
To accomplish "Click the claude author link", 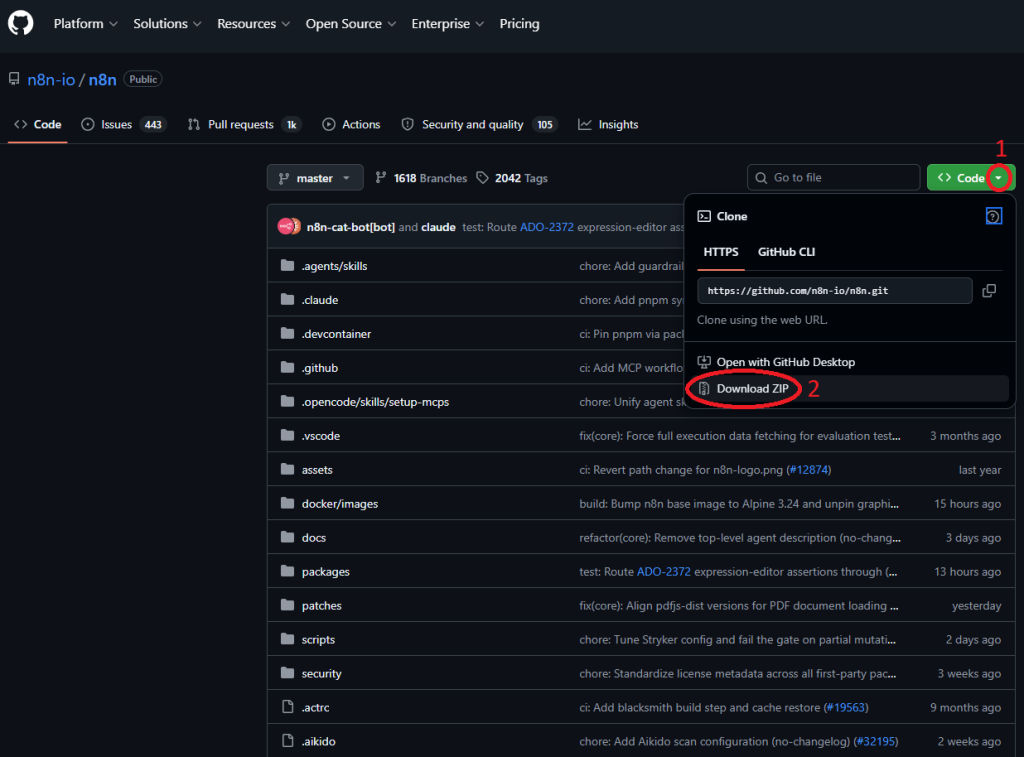I will tap(438, 227).
